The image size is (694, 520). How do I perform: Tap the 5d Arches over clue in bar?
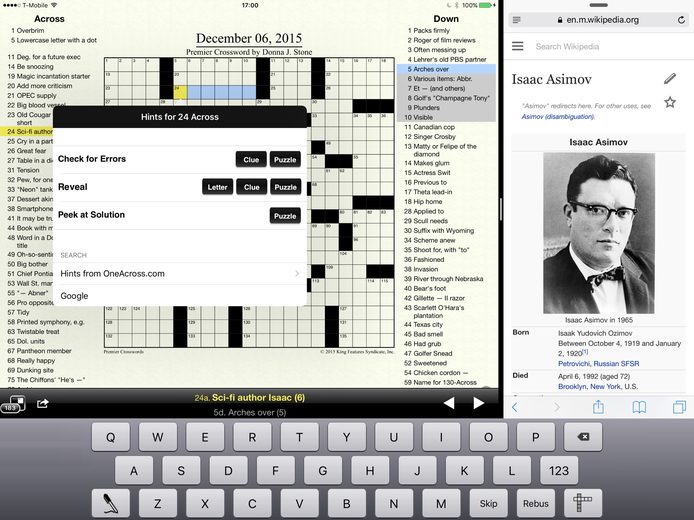(x=250, y=412)
